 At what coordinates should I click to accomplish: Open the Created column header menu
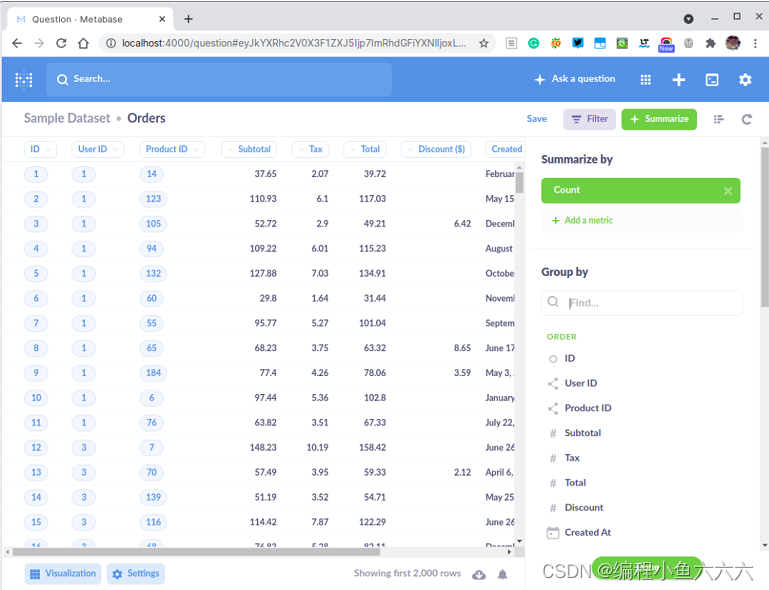tap(505, 149)
